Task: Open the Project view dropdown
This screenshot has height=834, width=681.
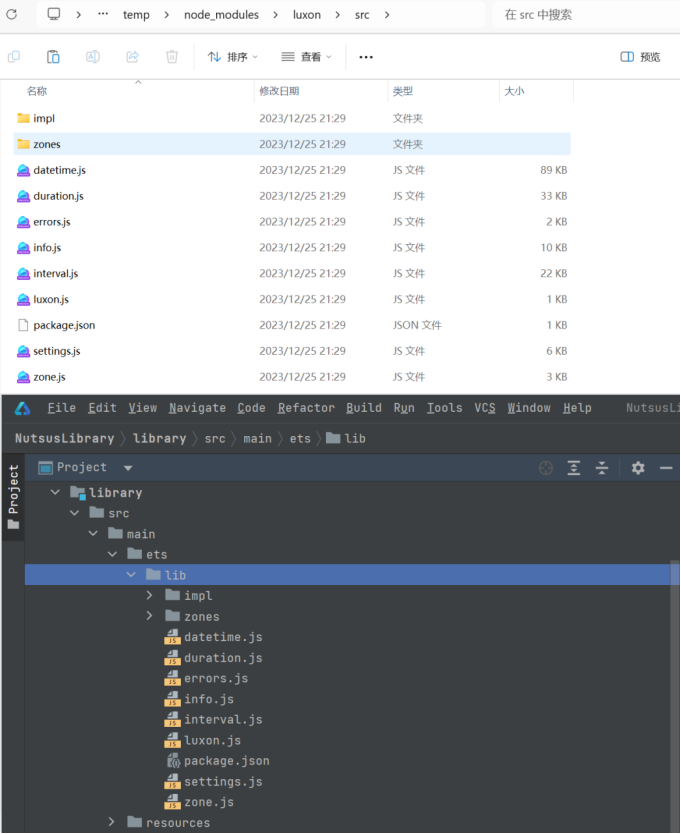Action: point(128,468)
